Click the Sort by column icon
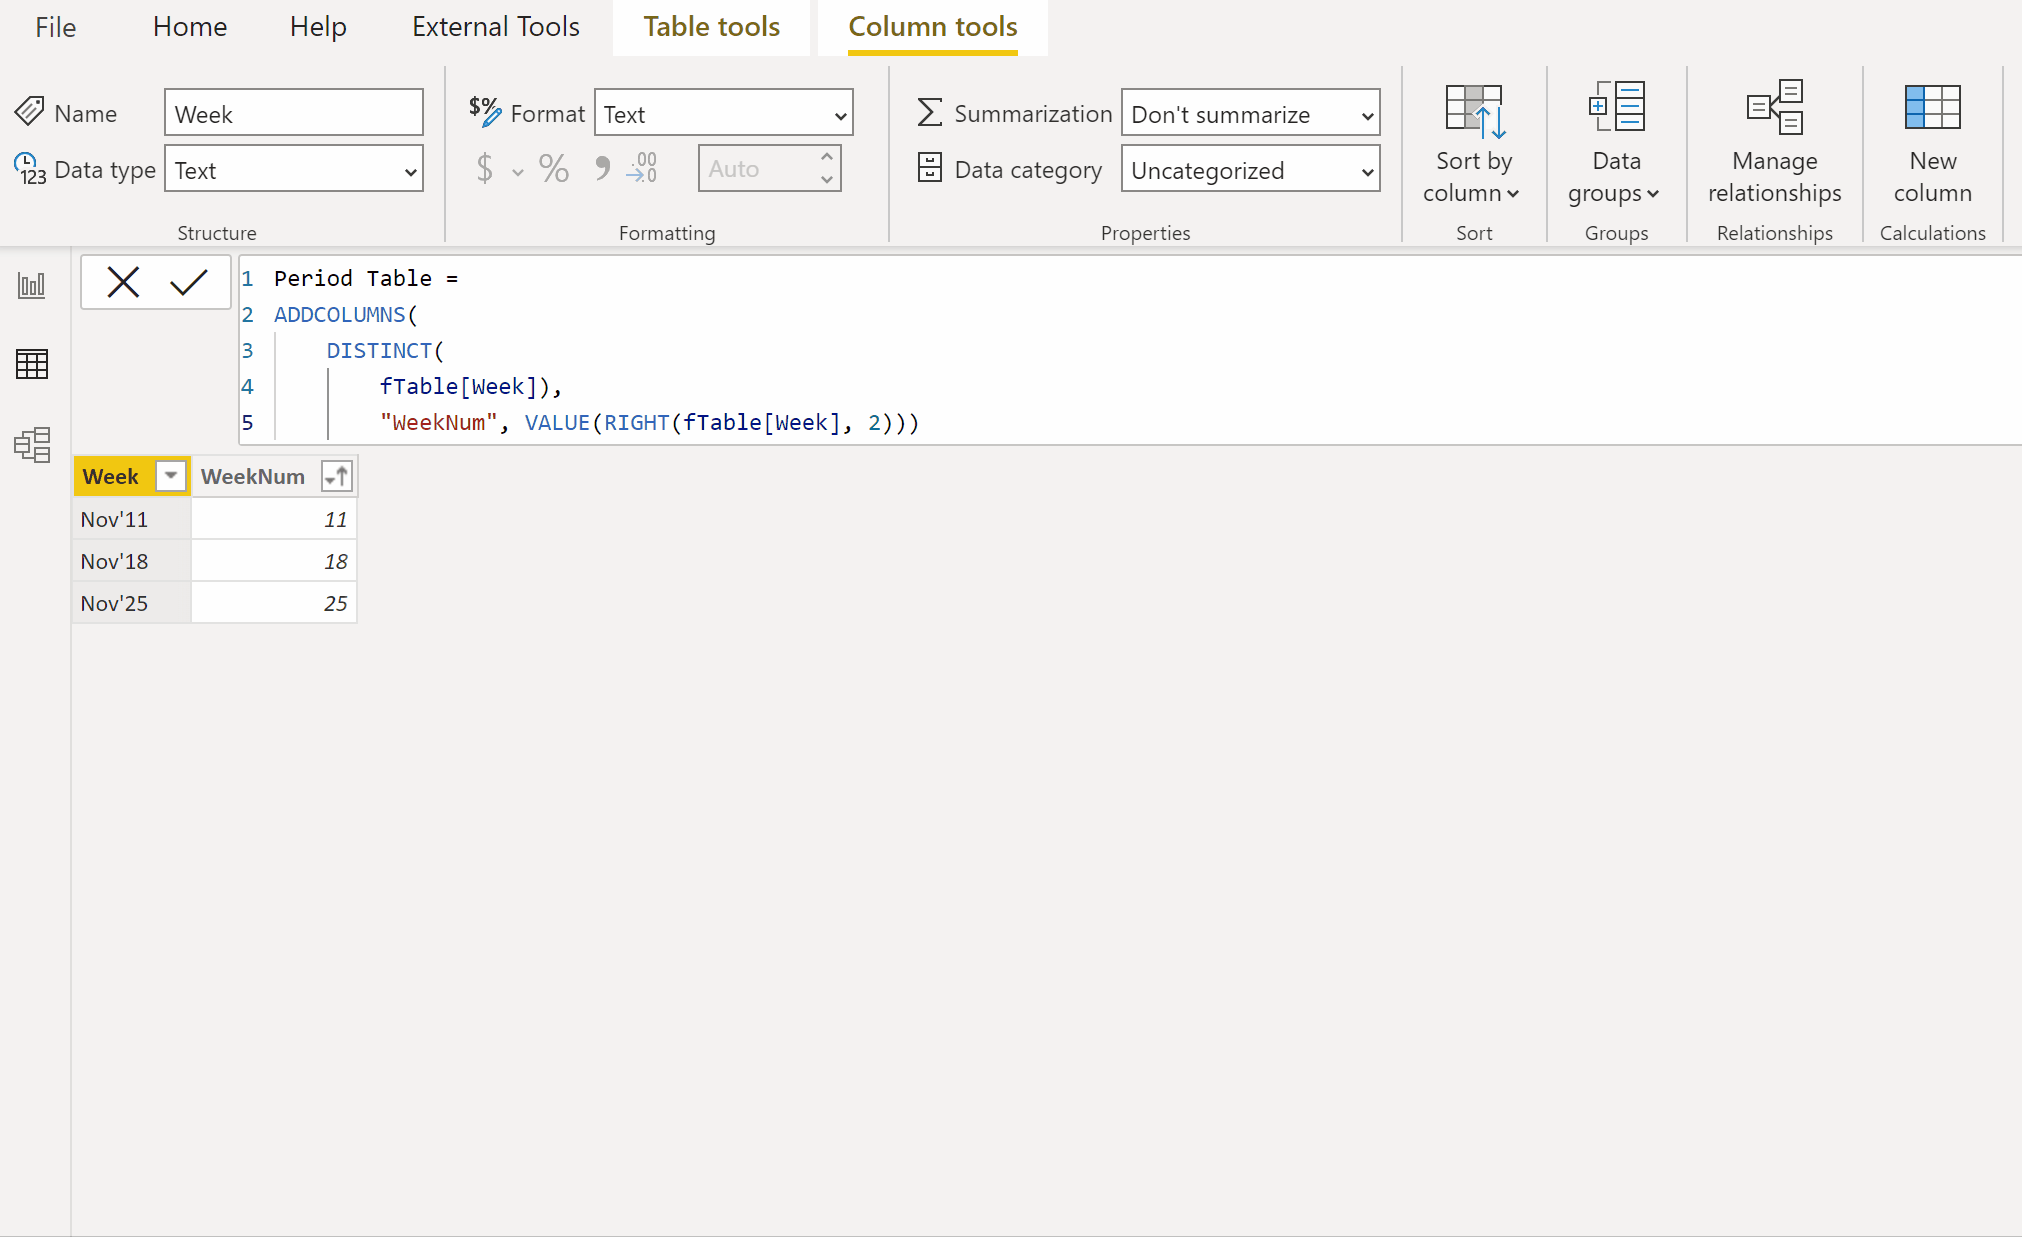 (x=1474, y=111)
